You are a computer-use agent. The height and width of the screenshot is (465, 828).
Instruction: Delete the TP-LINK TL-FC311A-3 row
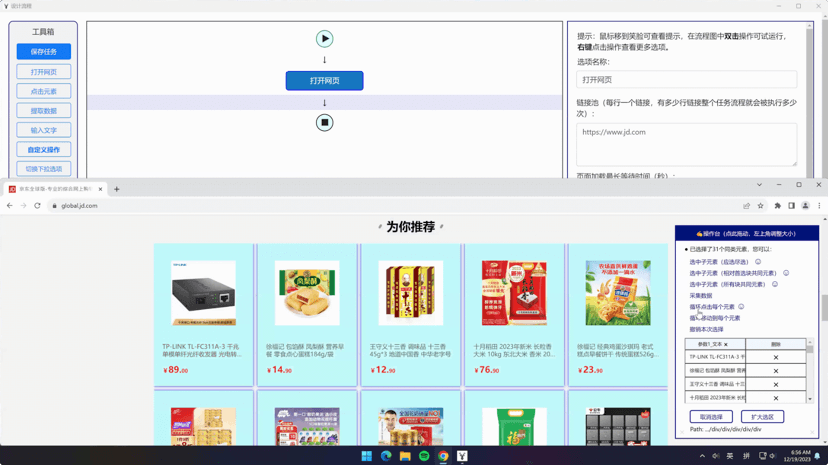[776, 357]
